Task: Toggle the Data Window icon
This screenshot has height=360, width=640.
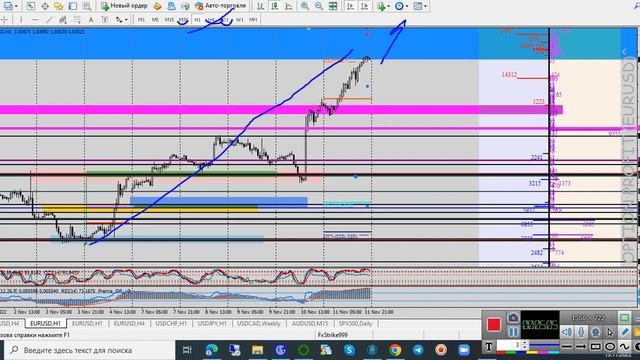Action: point(45,6)
